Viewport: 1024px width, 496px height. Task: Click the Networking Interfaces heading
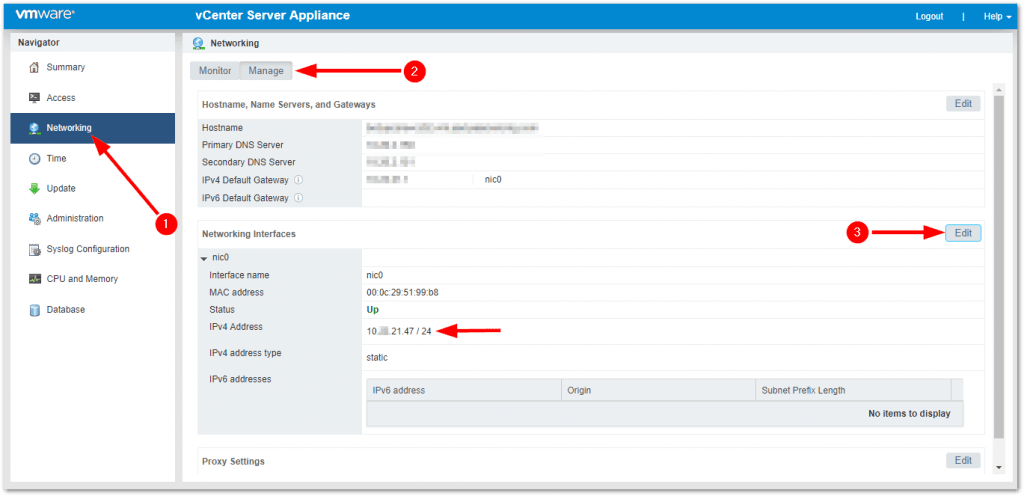[249, 234]
